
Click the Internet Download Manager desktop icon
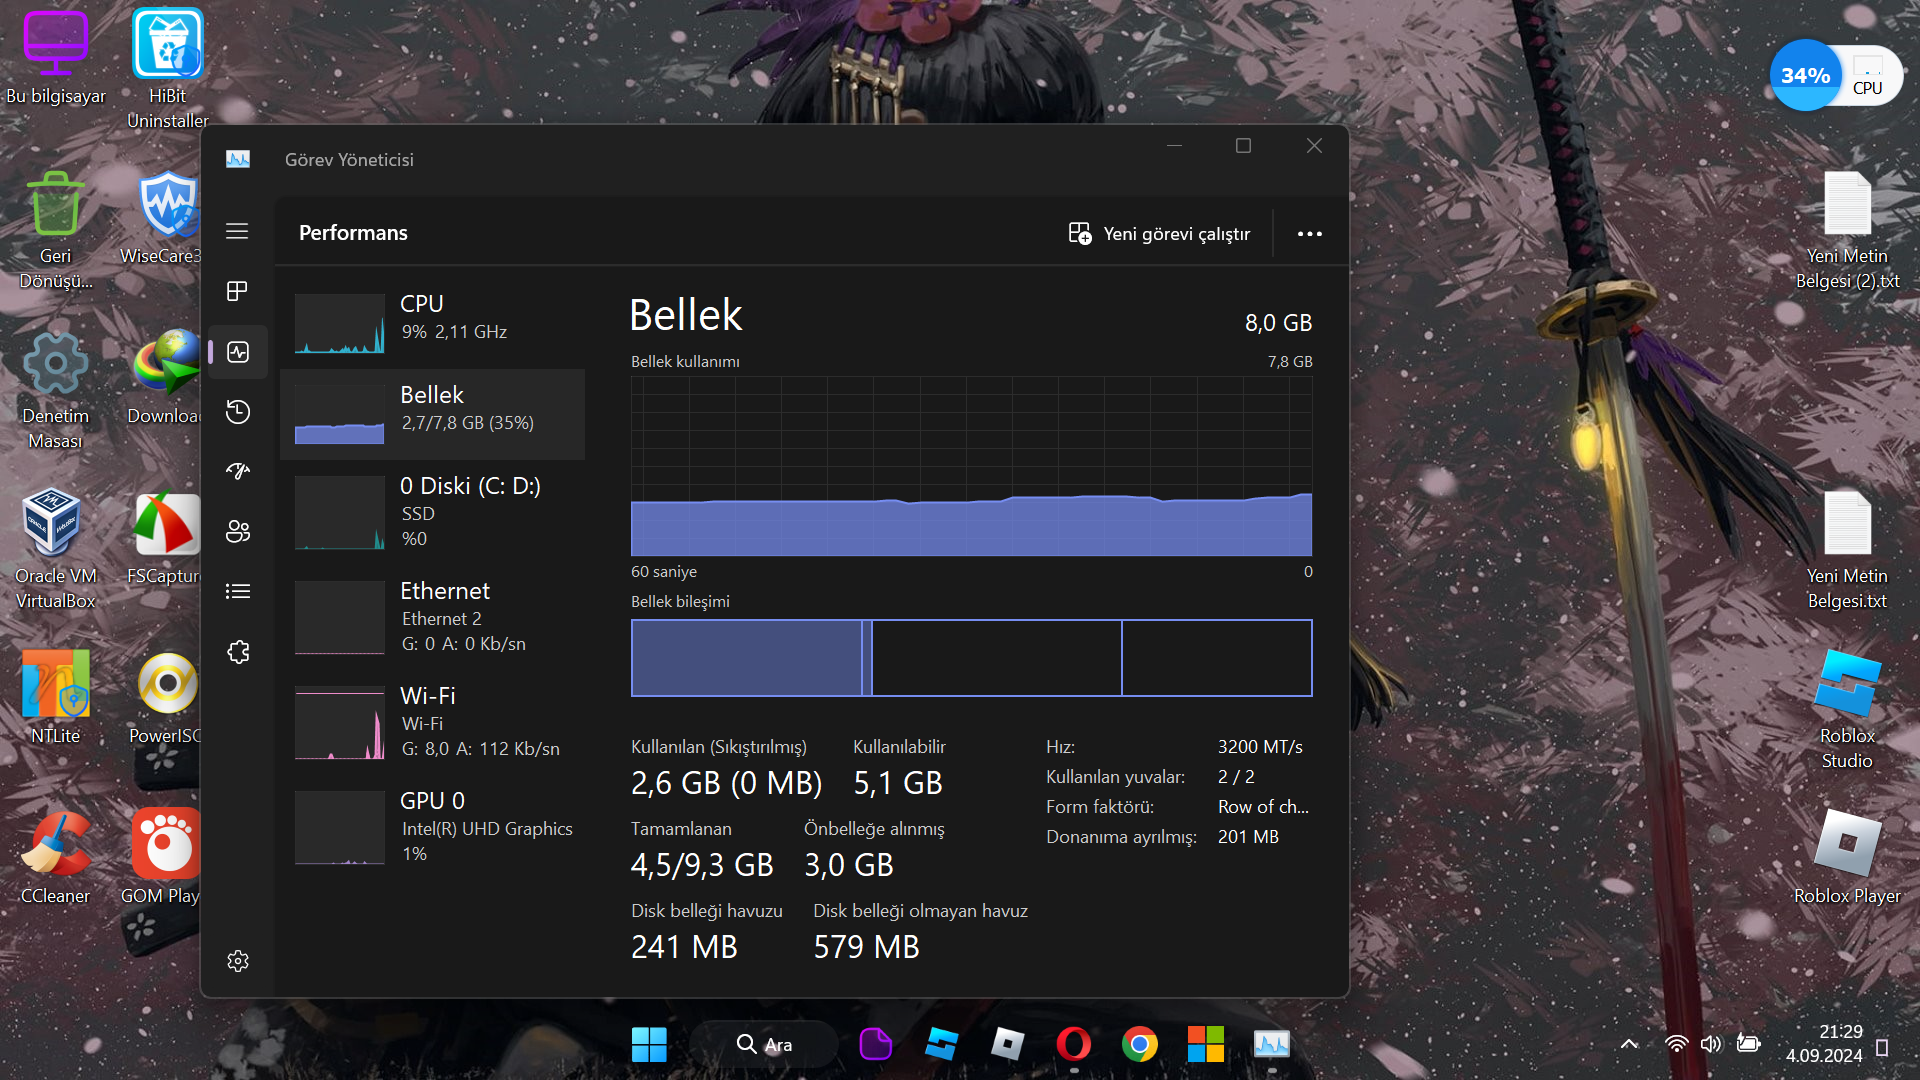[x=164, y=378]
